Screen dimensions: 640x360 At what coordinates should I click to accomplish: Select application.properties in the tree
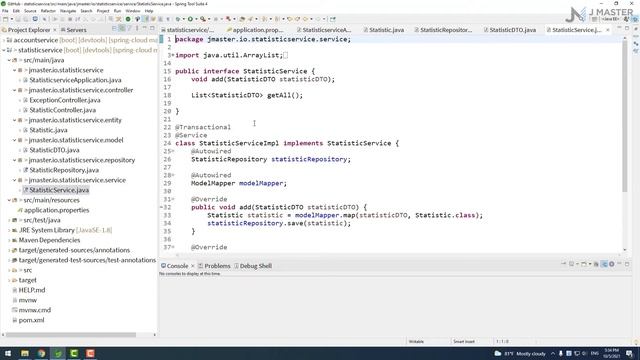(x=56, y=210)
